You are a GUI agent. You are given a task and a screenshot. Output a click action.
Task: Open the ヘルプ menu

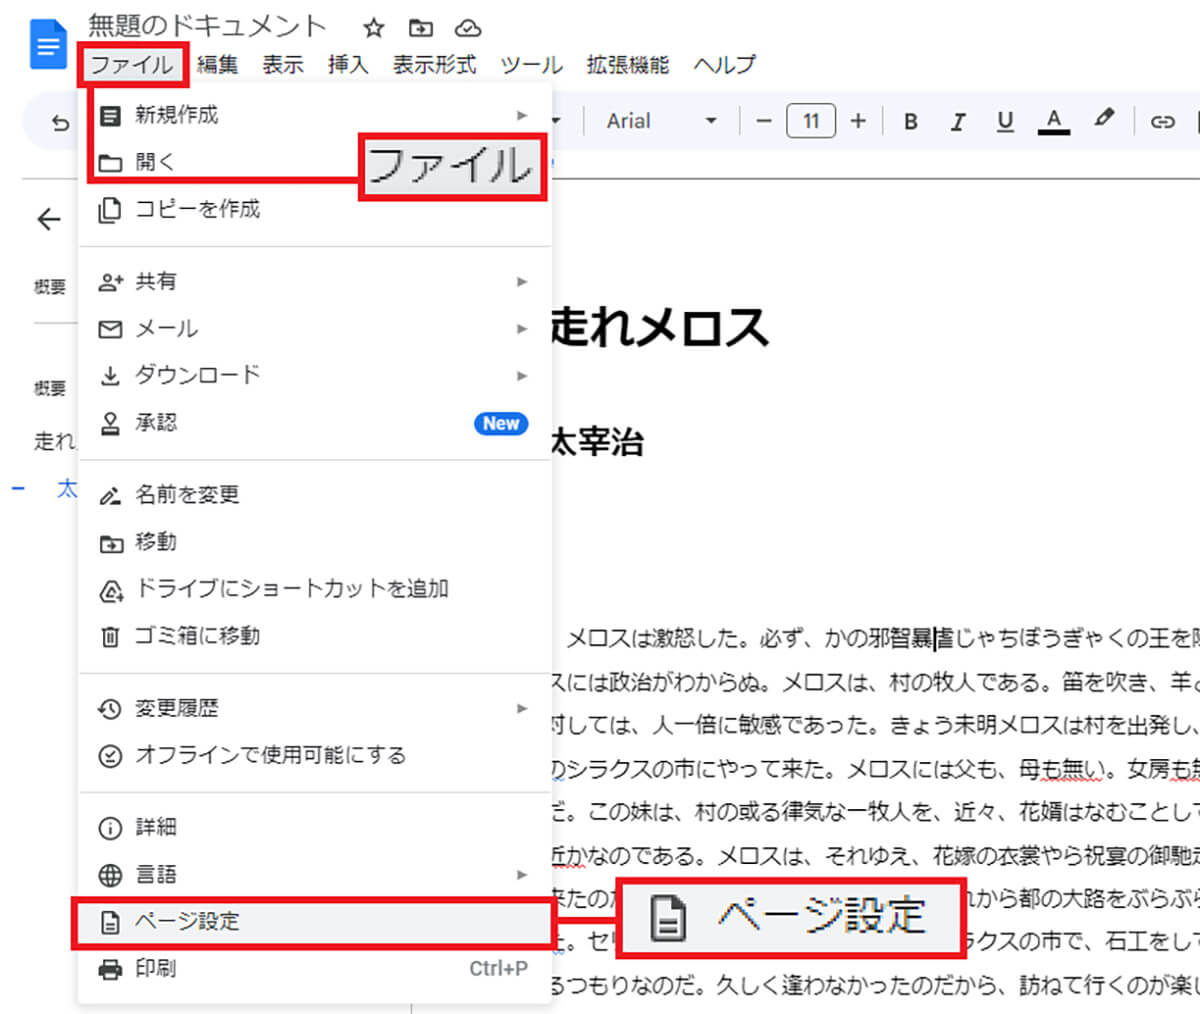click(x=724, y=65)
